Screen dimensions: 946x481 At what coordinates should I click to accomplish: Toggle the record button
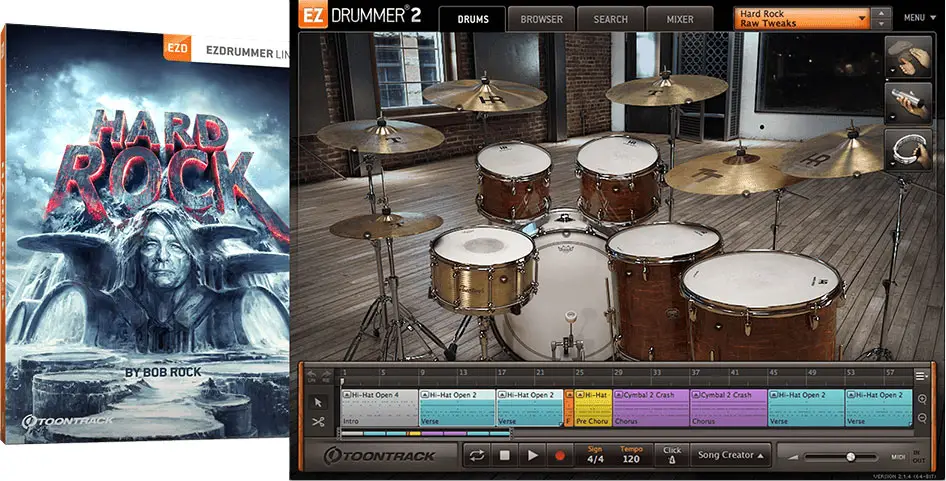tap(560, 456)
